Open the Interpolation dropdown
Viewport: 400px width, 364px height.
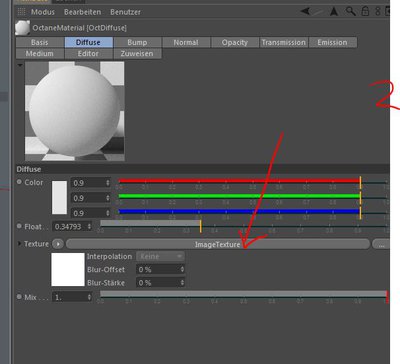(160, 256)
